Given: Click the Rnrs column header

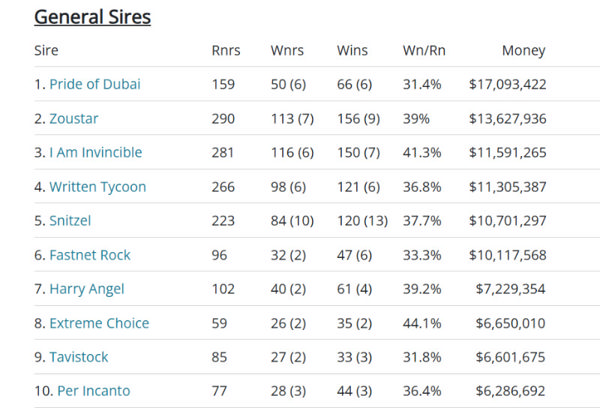Looking at the screenshot, I should [225, 50].
